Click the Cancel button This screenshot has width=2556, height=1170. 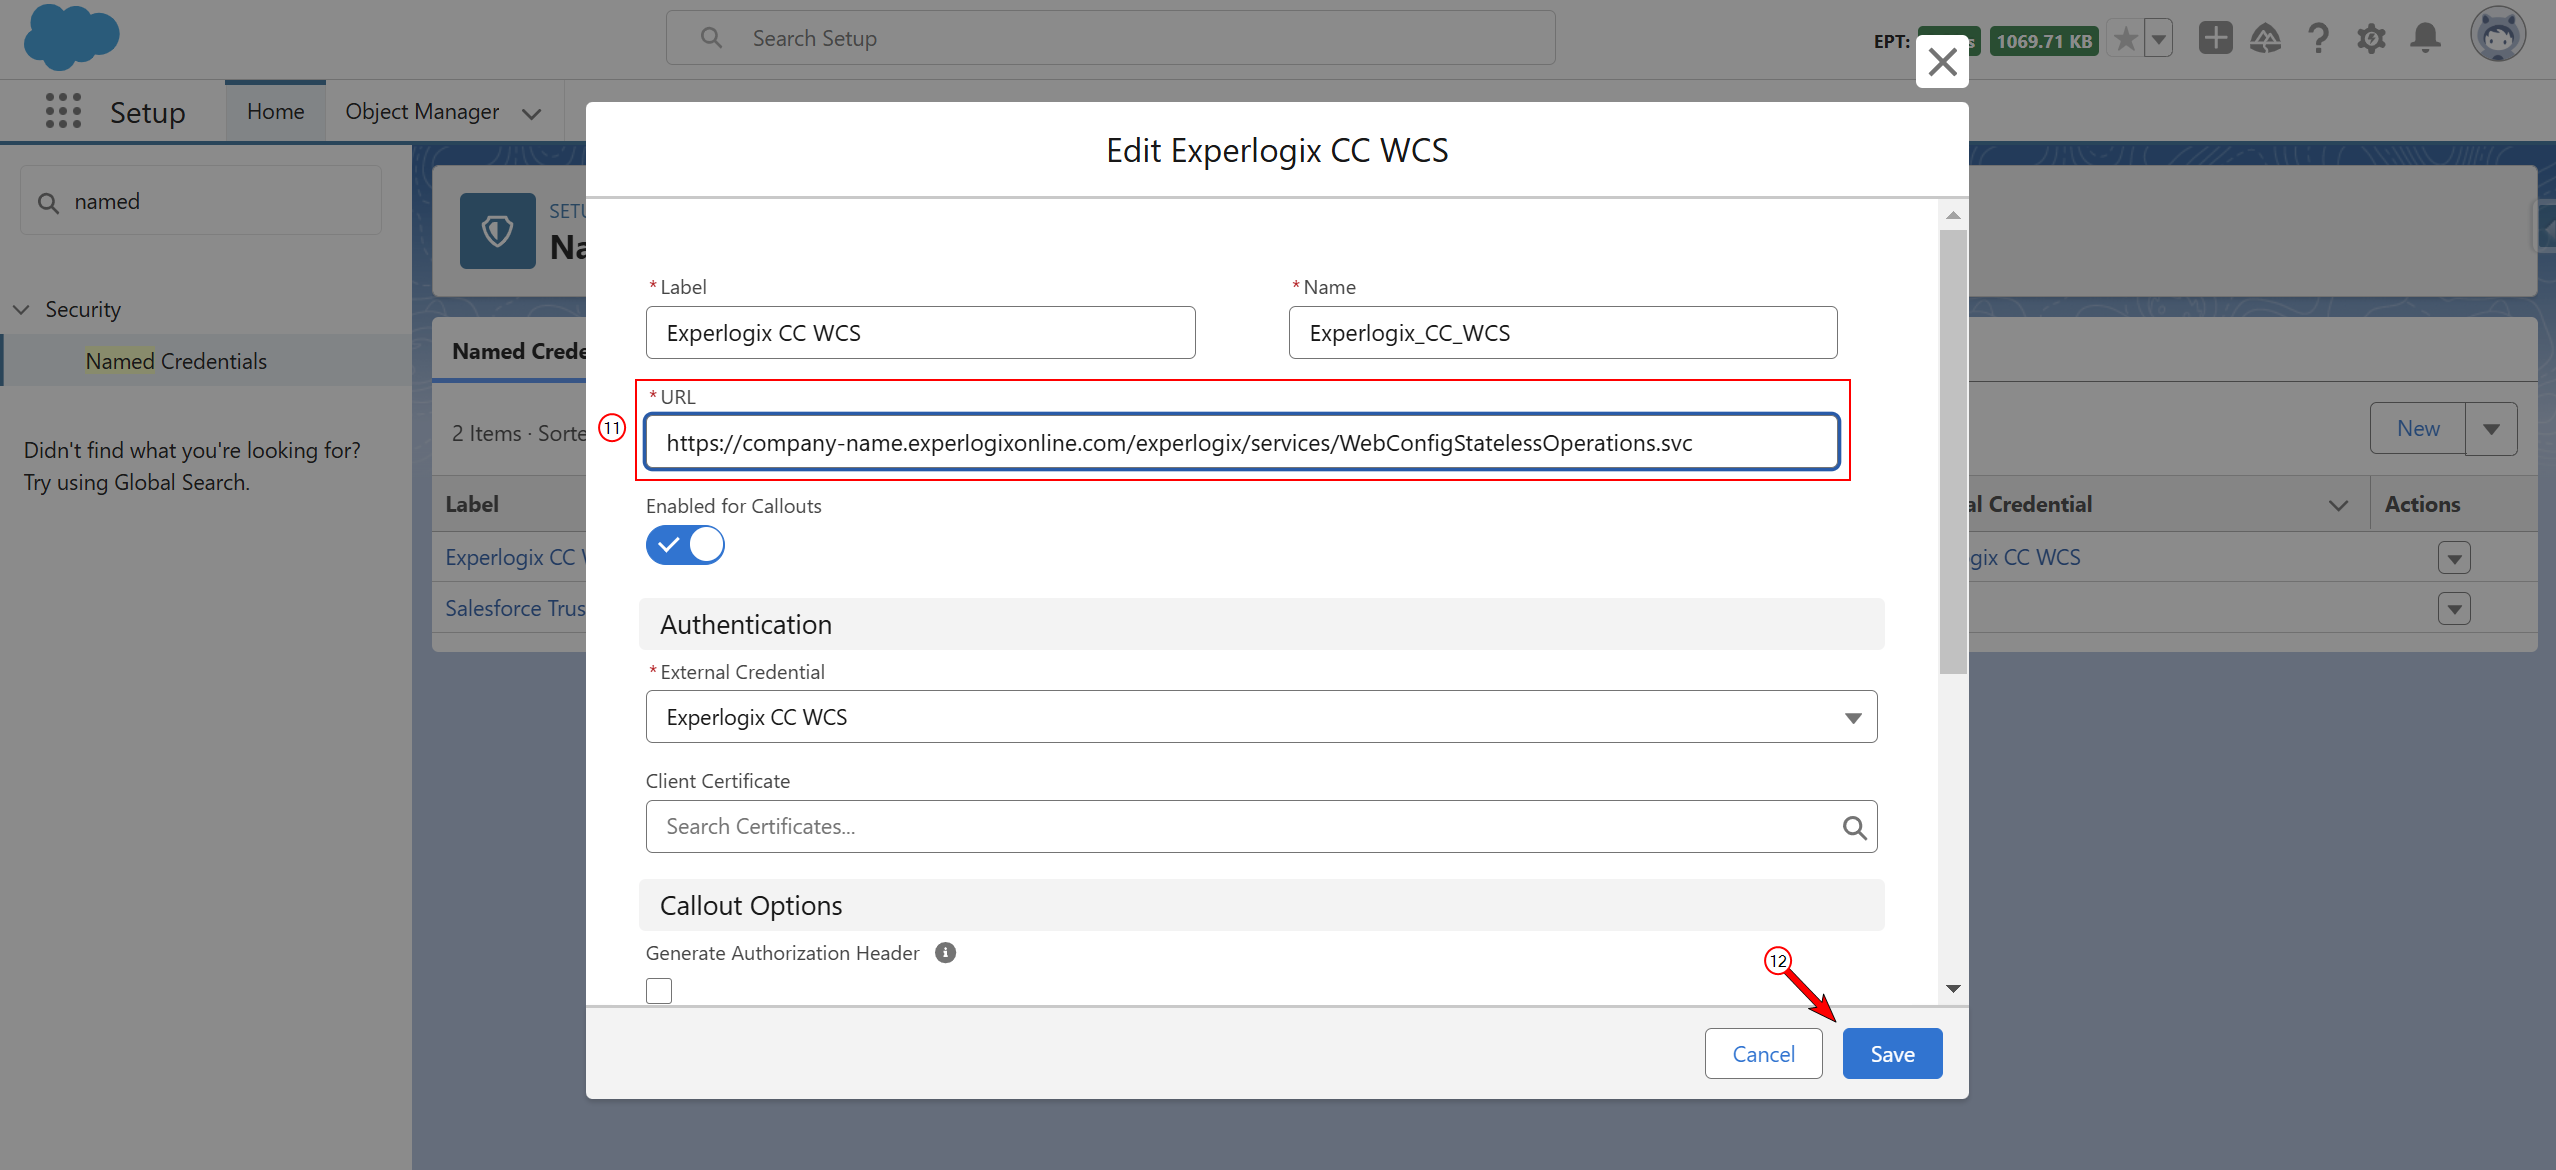[x=1763, y=1054]
